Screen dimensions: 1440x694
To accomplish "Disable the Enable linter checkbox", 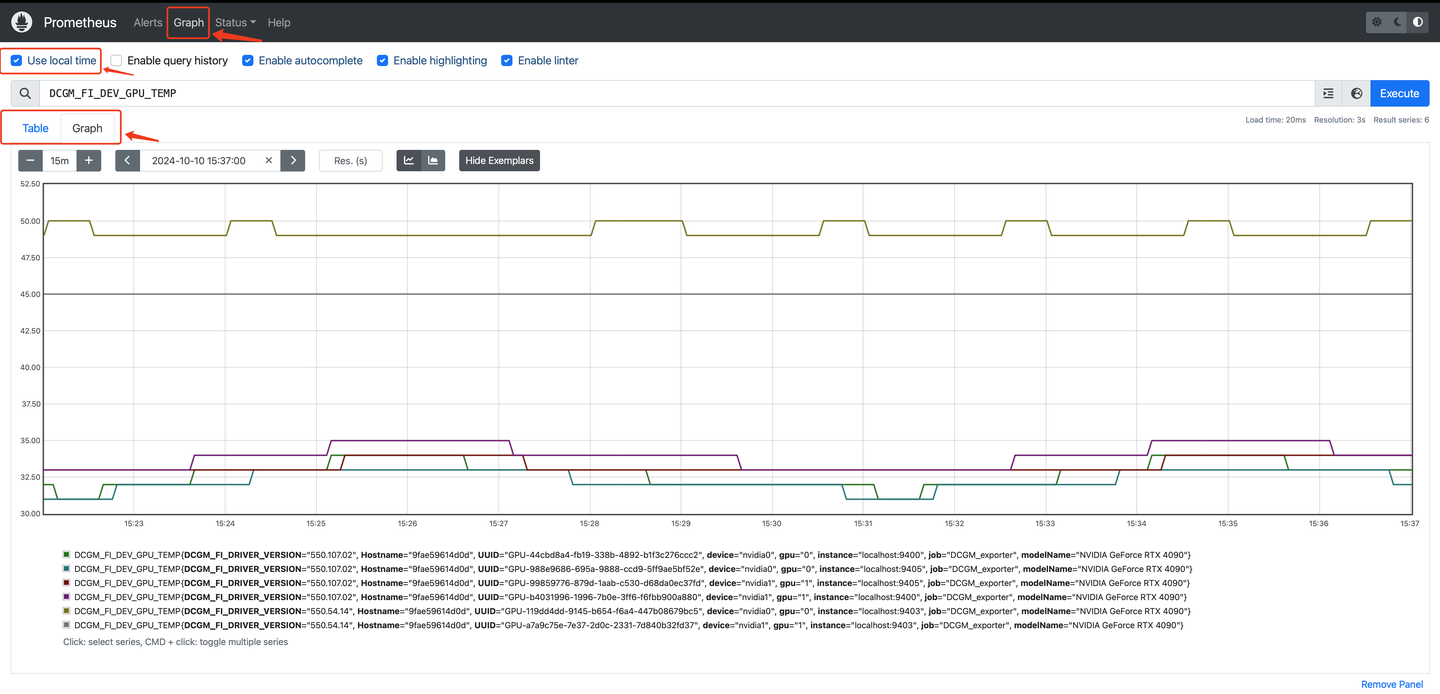I will point(506,60).
